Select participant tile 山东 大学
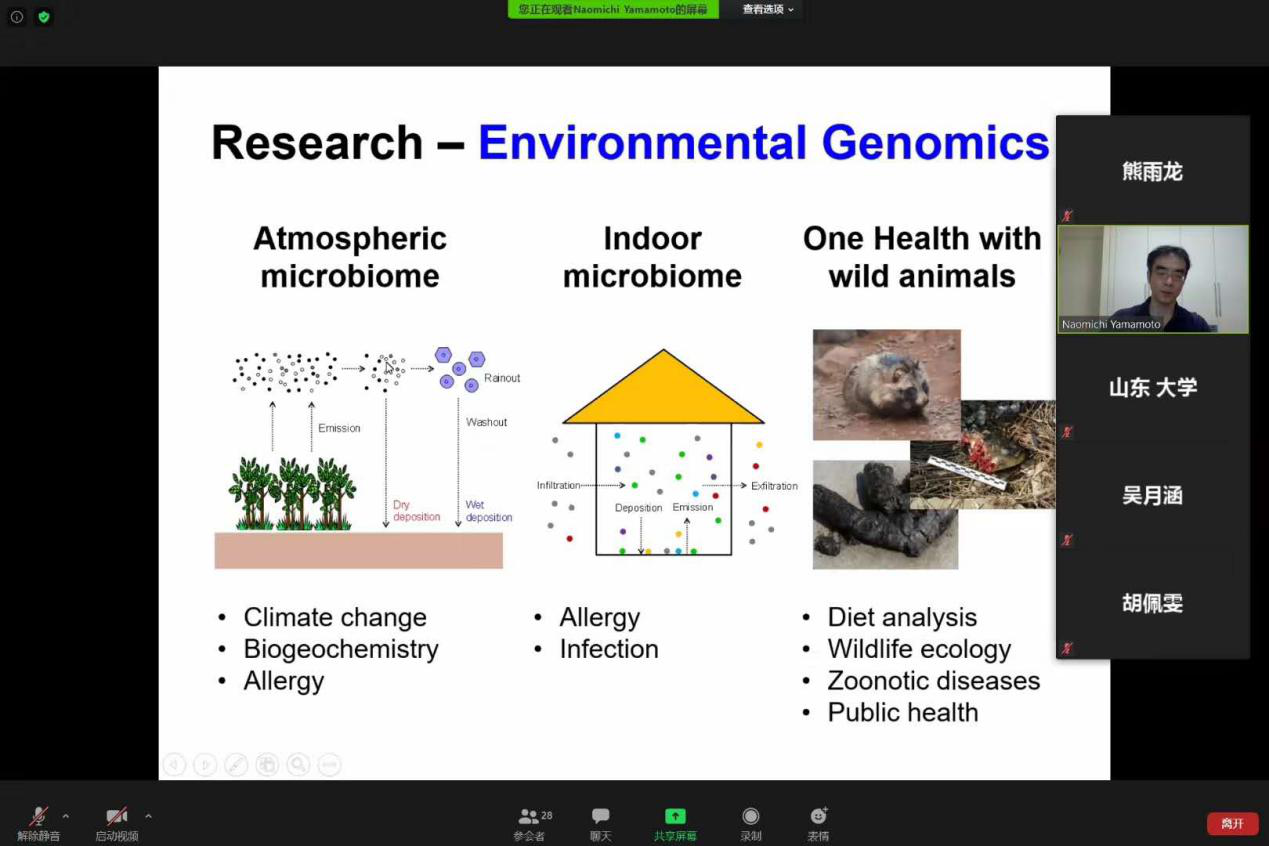Screen dimensions: 1269x846 [1152, 388]
